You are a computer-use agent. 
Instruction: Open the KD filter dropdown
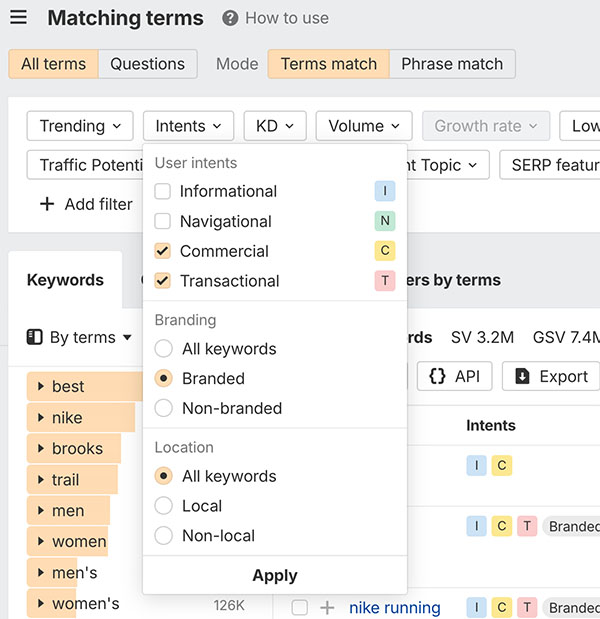(275, 126)
